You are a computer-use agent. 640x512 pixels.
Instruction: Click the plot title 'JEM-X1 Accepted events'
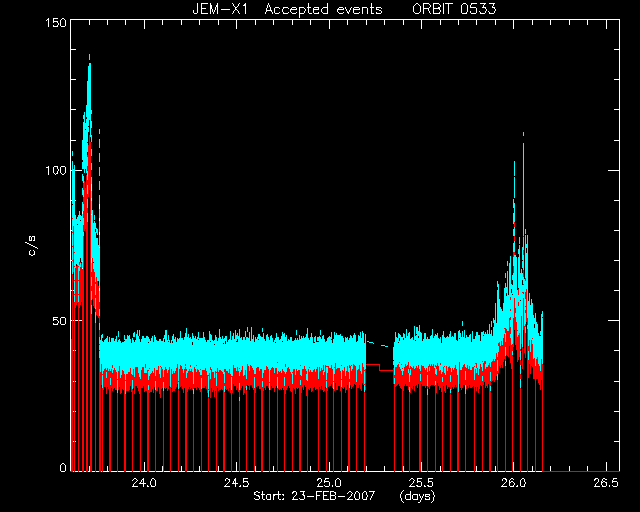tap(287, 9)
